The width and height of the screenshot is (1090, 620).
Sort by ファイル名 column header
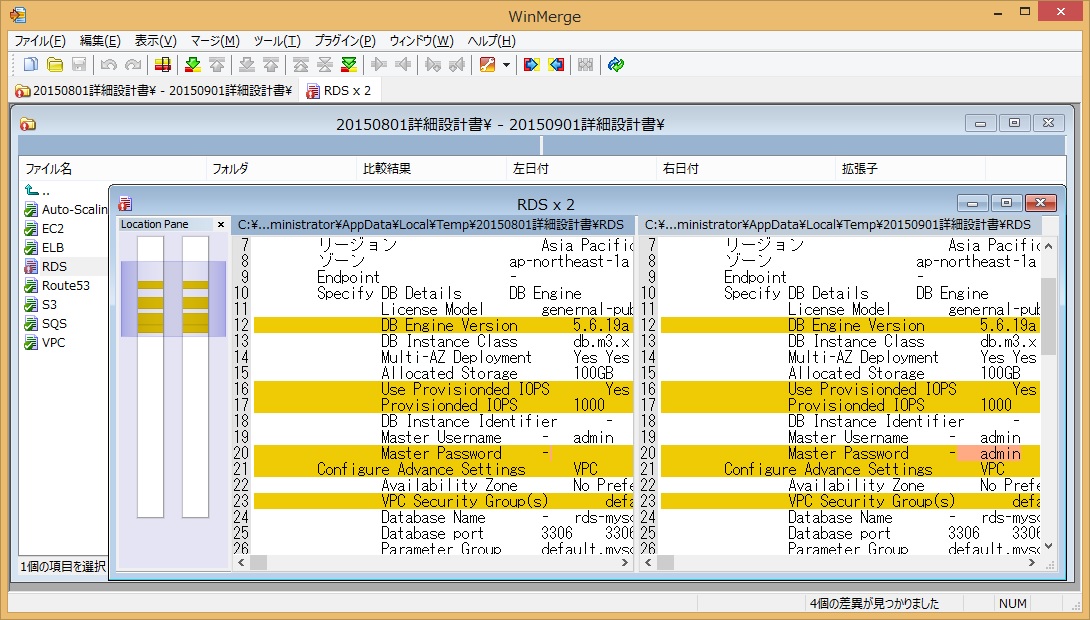(113, 168)
